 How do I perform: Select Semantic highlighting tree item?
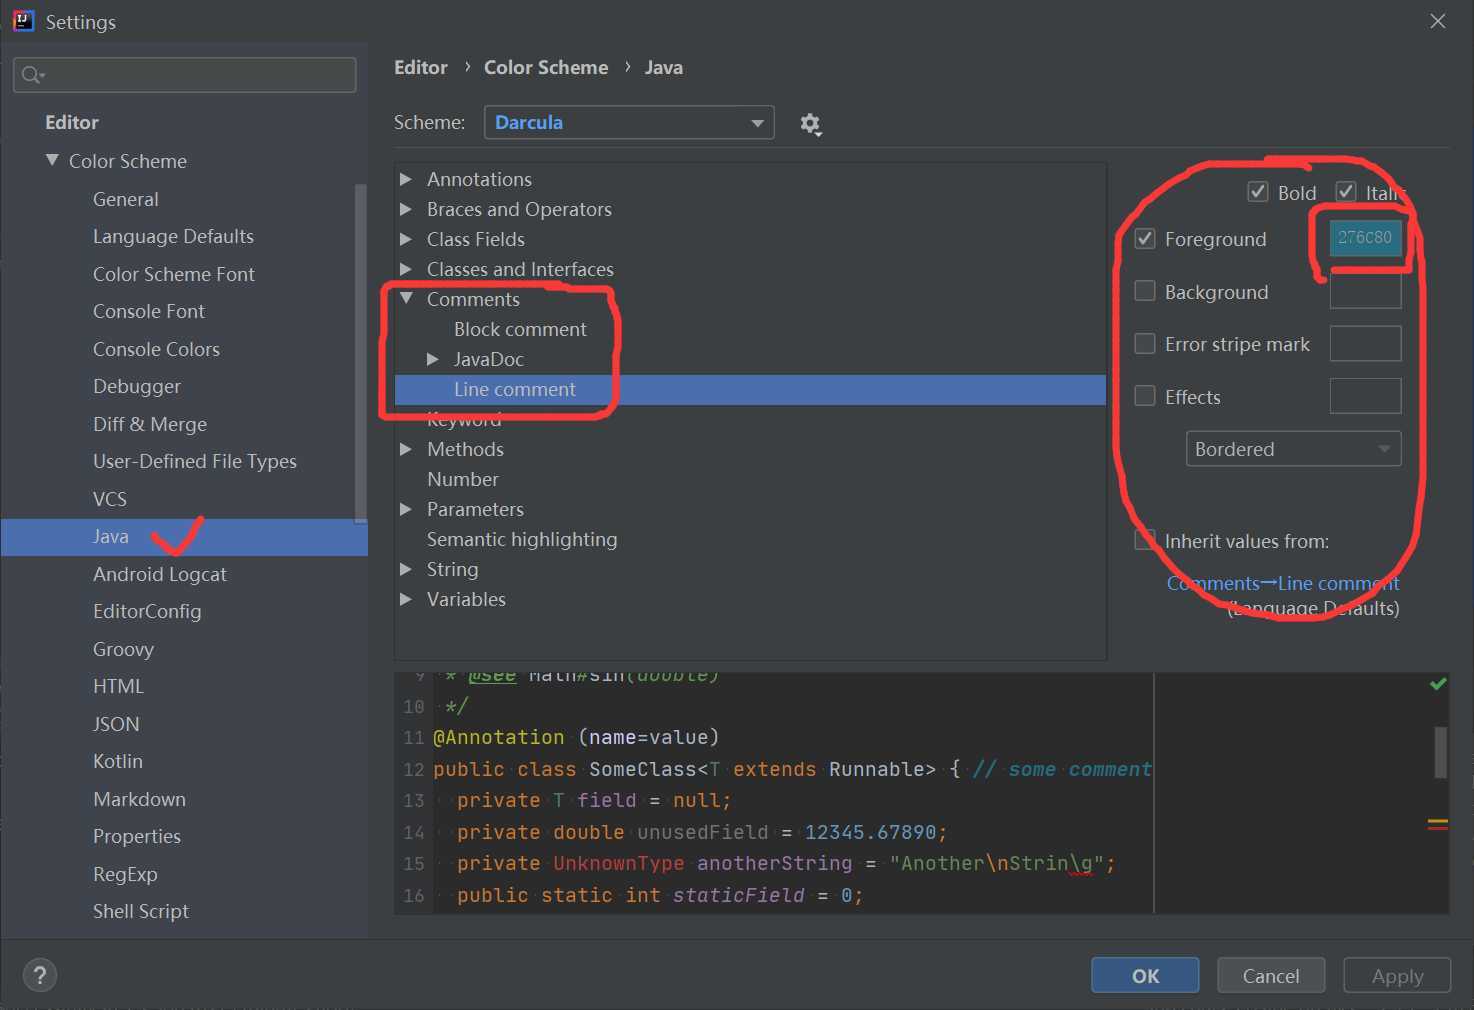point(522,539)
